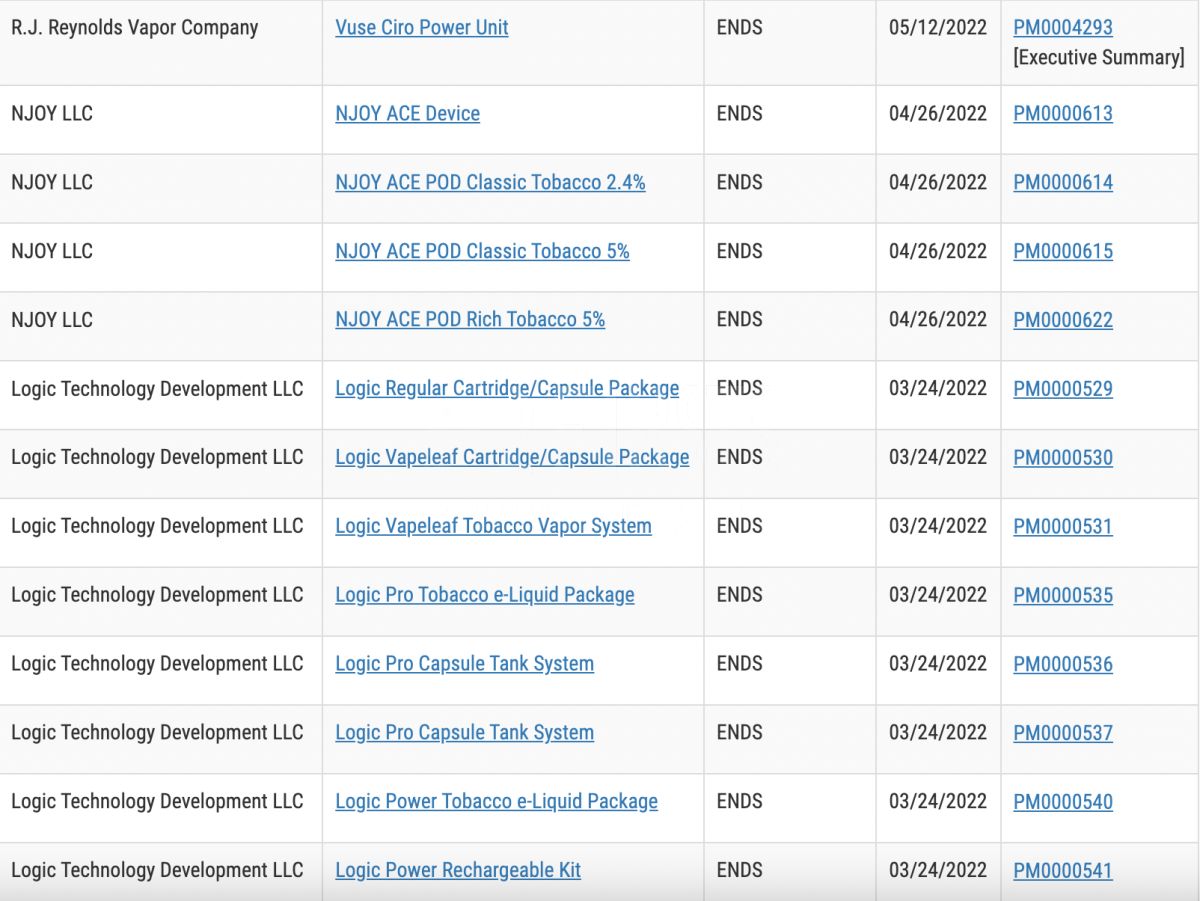Open NJOY ACE POD Rich Tobacco 5% link

click(x=470, y=320)
